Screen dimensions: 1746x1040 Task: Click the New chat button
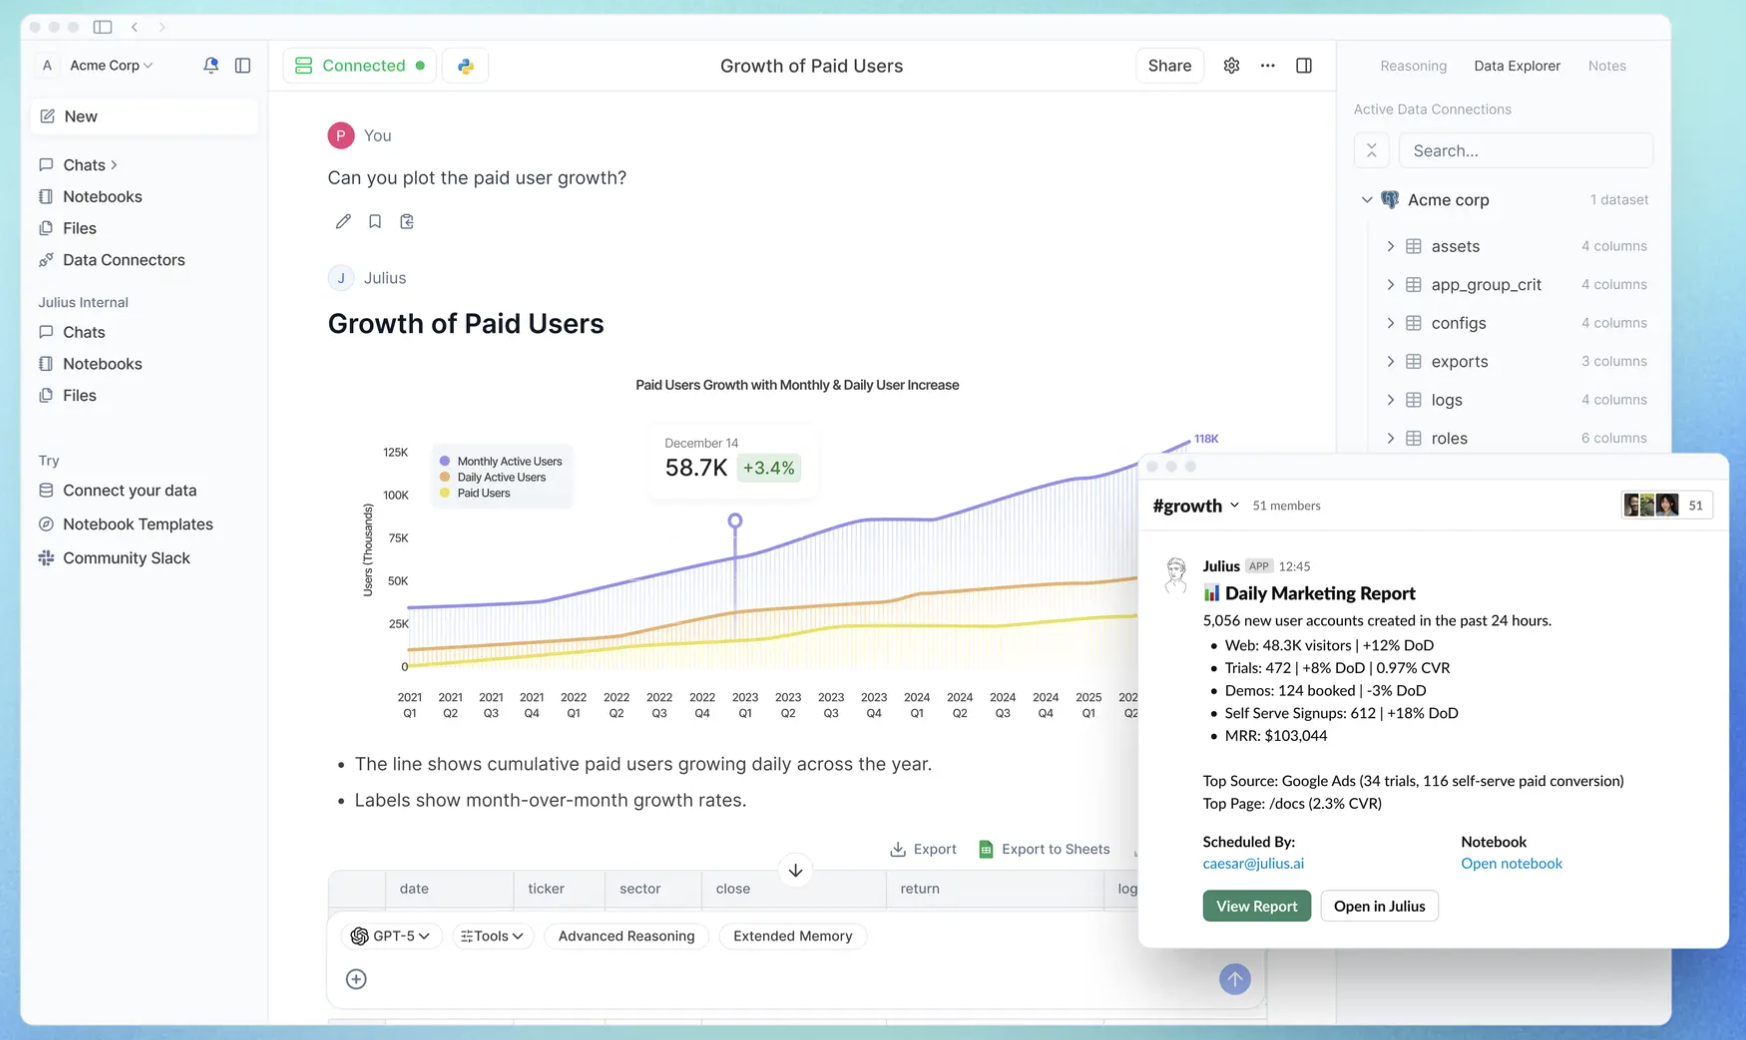click(144, 116)
